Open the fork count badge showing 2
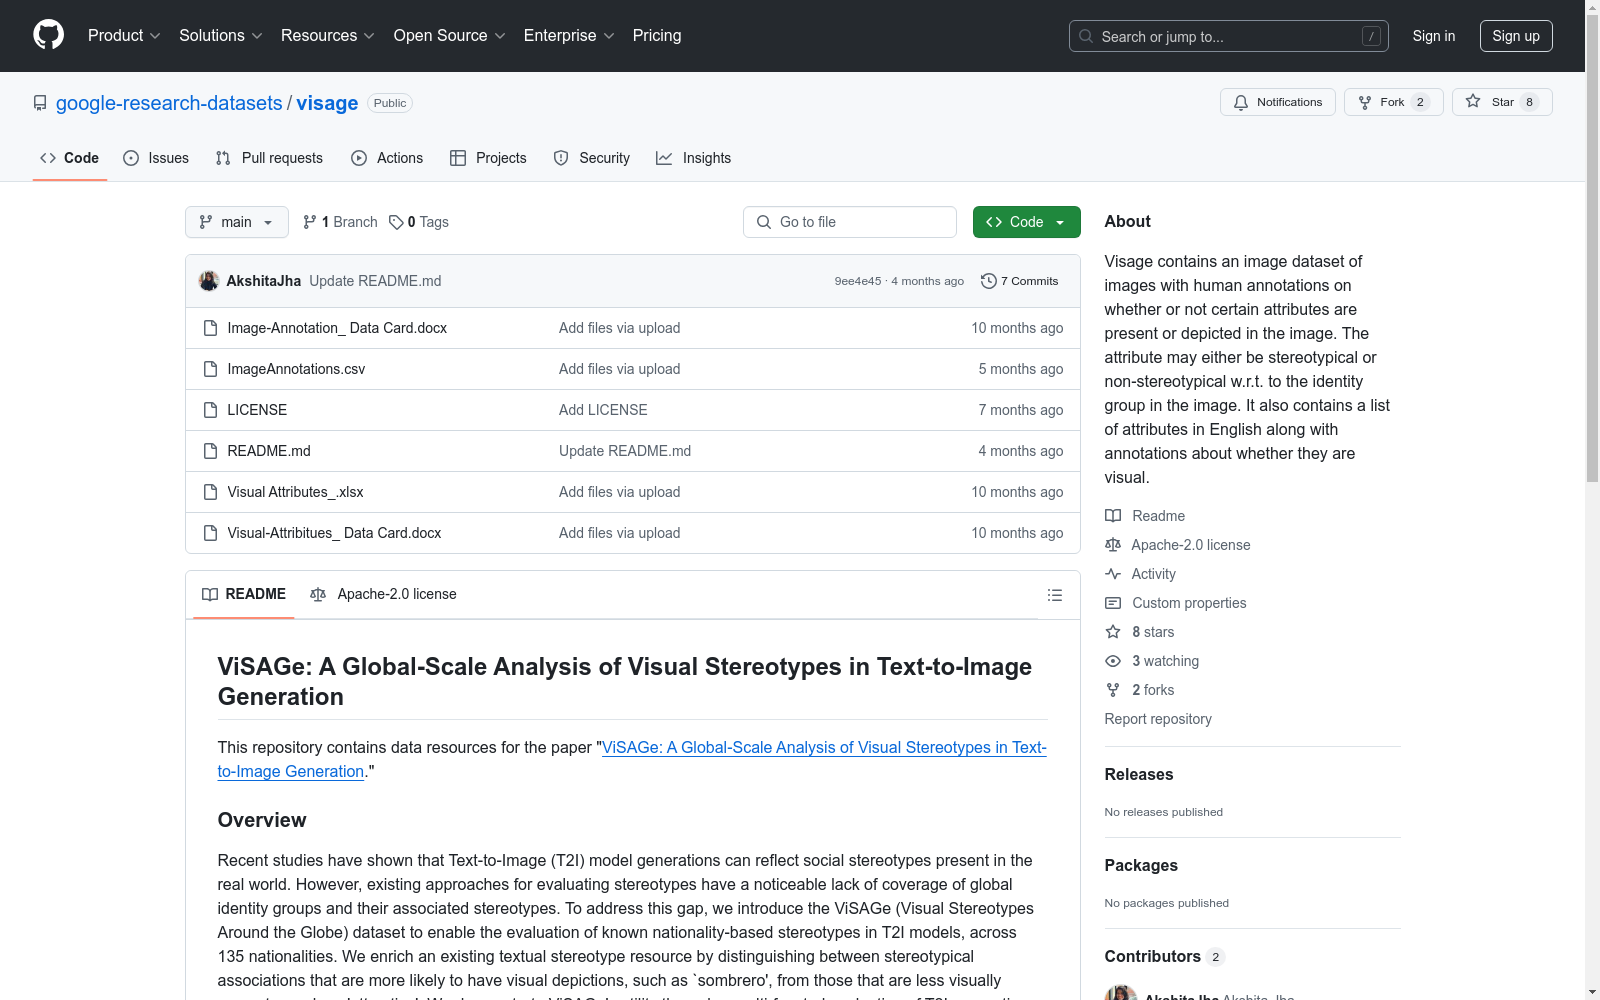 (1420, 102)
